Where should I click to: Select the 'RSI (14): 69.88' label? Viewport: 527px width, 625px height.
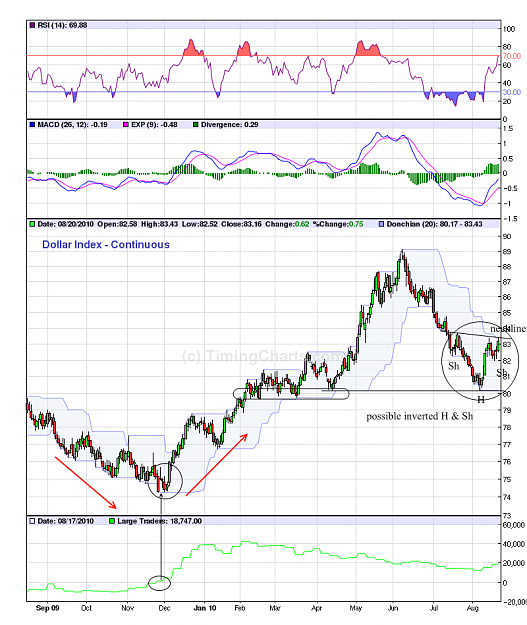coord(62,25)
